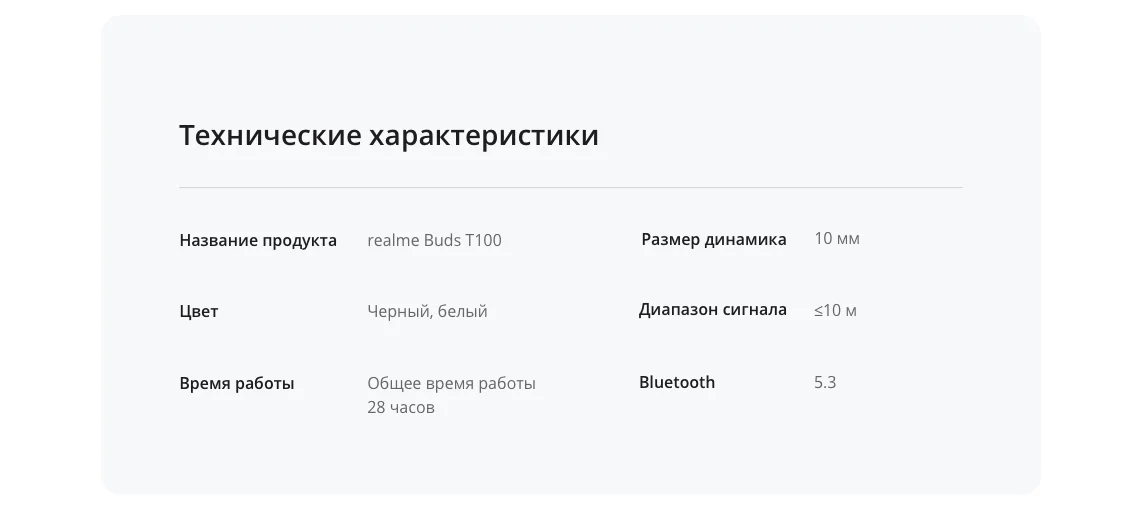Image resolution: width=1142 pixels, height=512 pixels.
Task: Select the realme Buds T100 value text
Action: click(434, 240)
